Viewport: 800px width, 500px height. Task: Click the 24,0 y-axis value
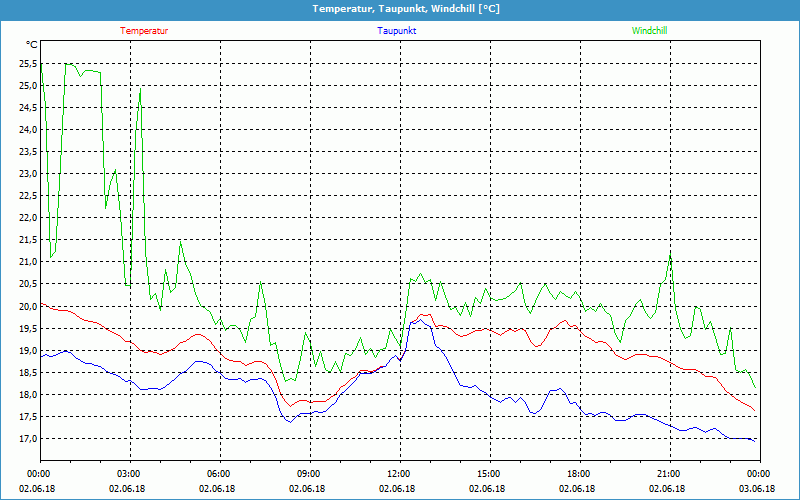28,130
